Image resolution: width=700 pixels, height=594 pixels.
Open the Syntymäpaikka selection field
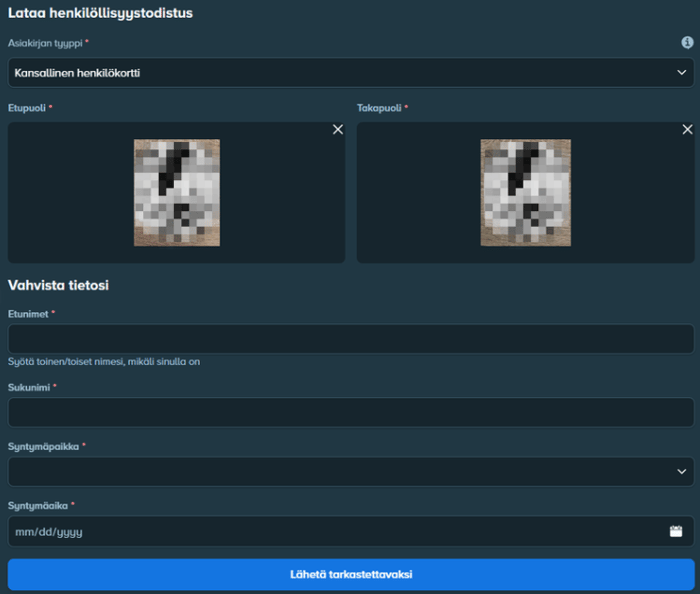[x=351, y=471]
